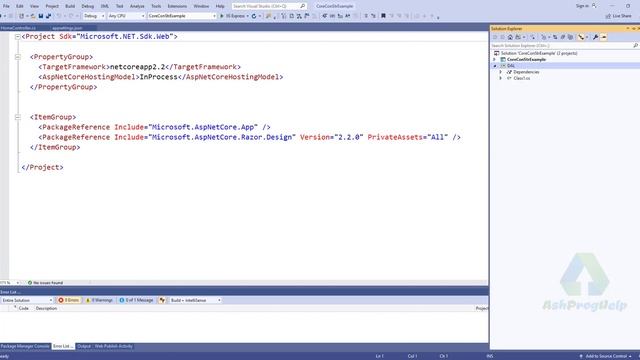Open the Package Manager Console tab
This screenshot has width=640, height=360.
click(x=25, y=346)
